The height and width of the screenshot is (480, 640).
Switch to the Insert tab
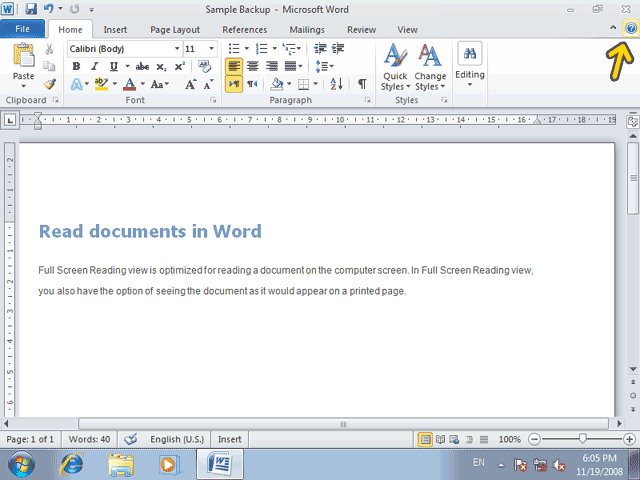[x=115, y=29]
